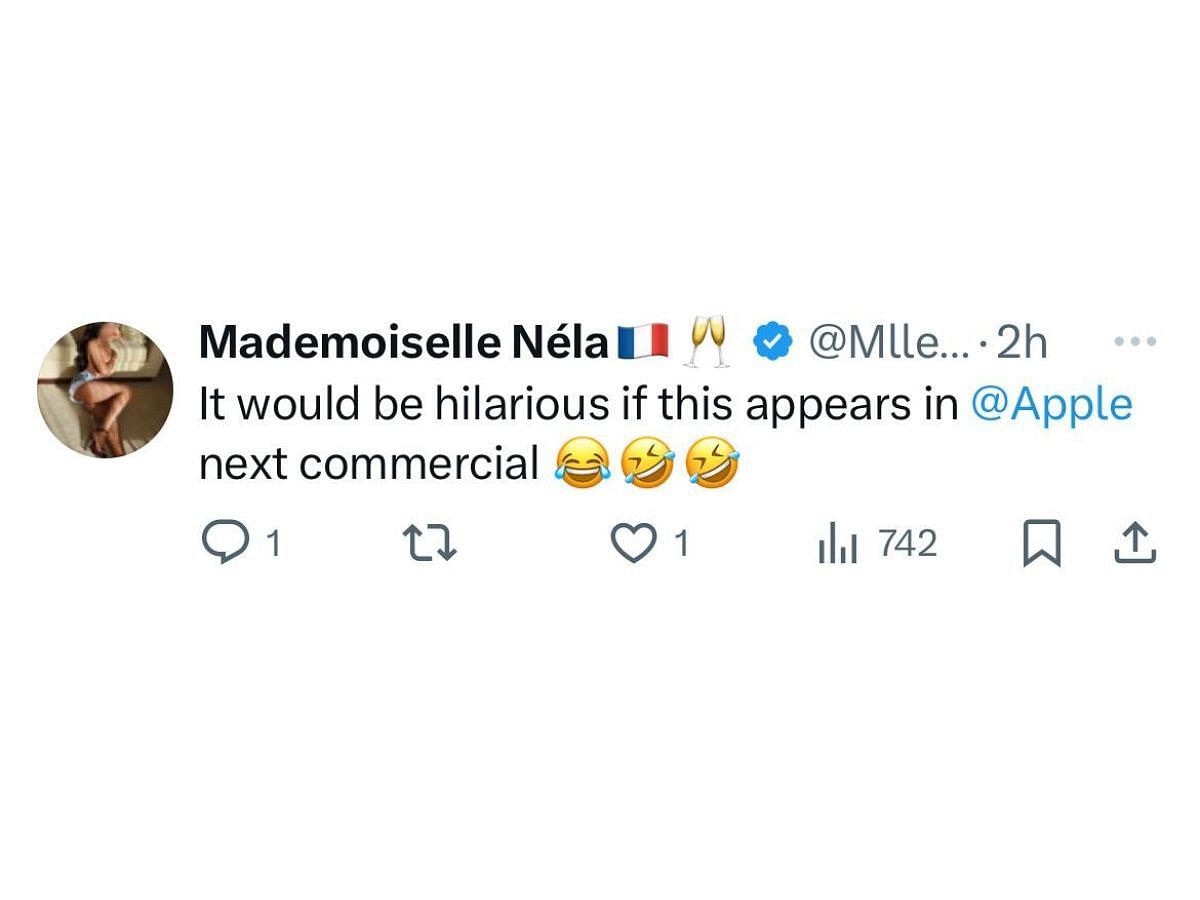Share the tweet using the upload arrow icon
This screenshot has height=900, width=1200.
point(1134,544)
